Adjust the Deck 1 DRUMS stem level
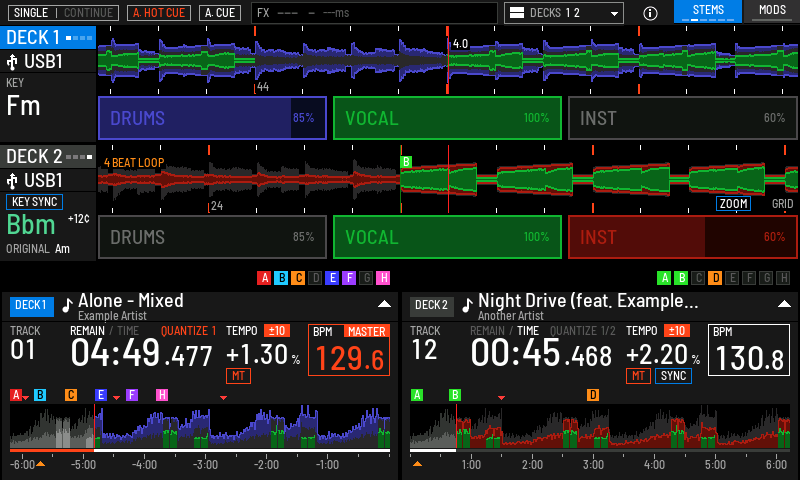Screen dimensions: 800x480 (212, 118)
